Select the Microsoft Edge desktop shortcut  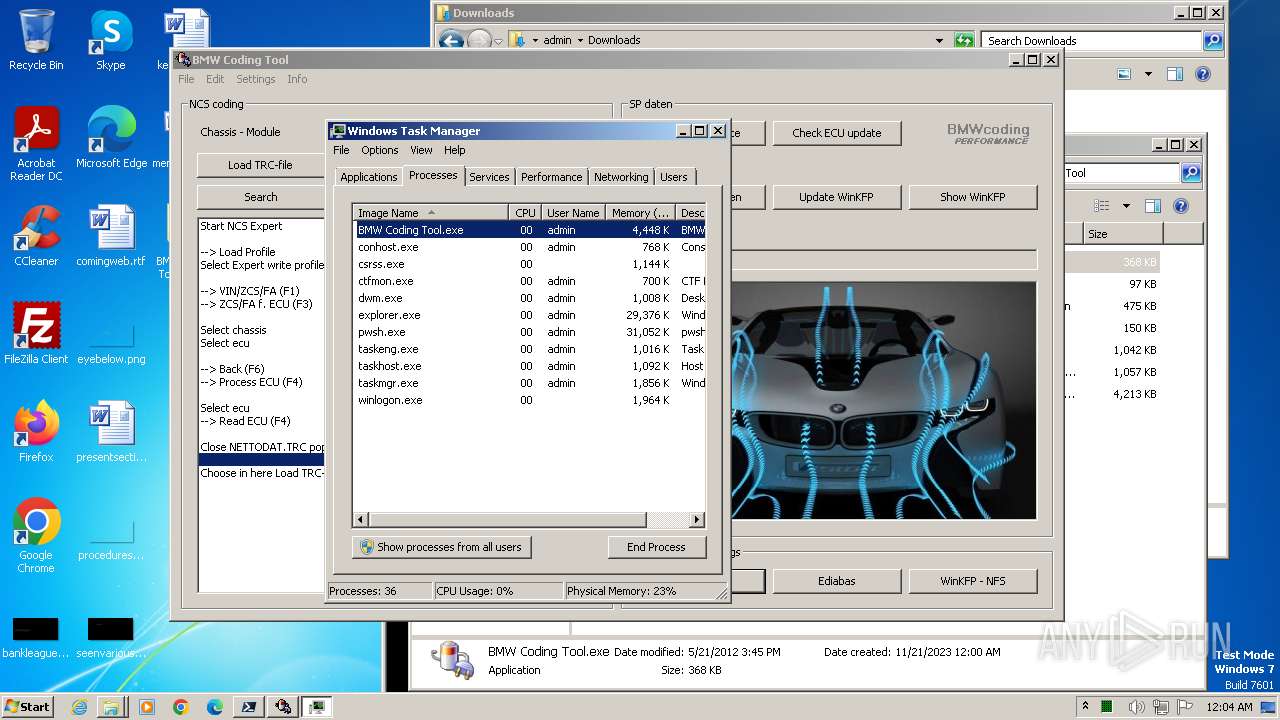tap(111, 138)
